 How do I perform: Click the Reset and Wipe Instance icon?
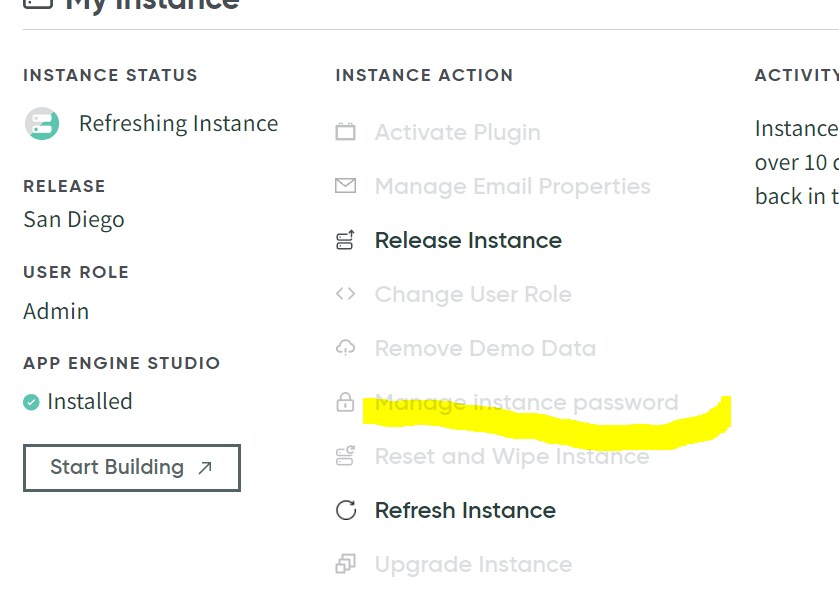click(345, 455)
